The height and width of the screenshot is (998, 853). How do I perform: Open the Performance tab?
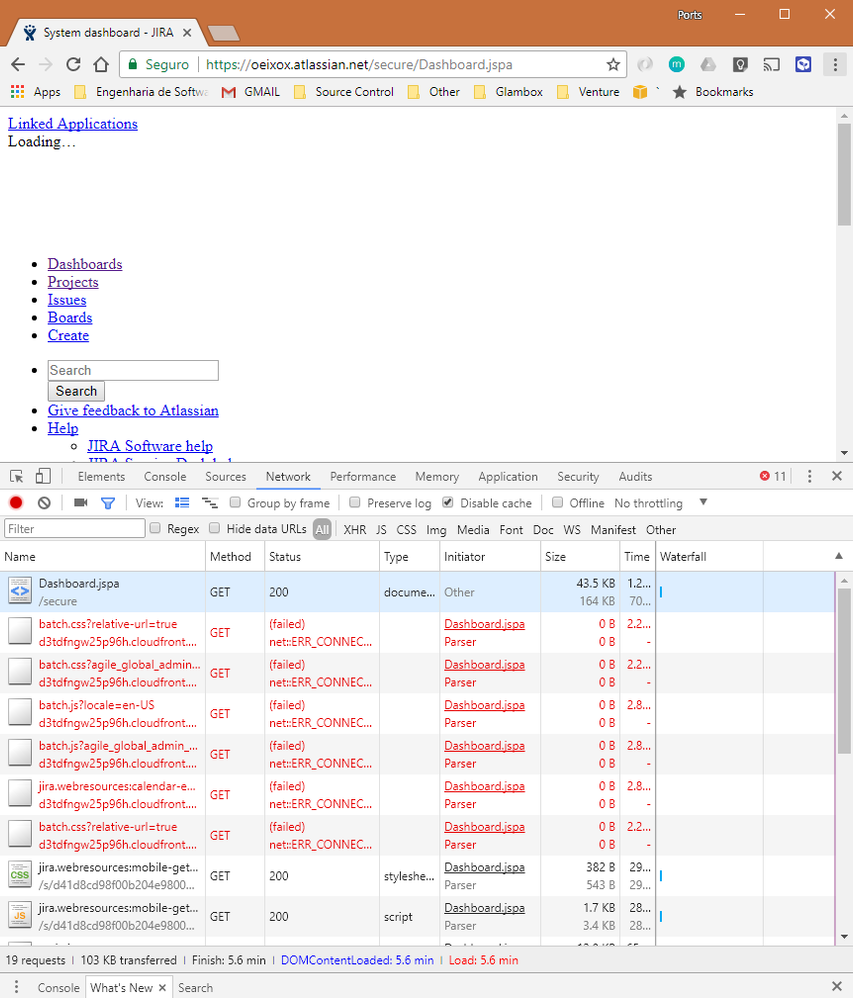(x=363, y=477)
